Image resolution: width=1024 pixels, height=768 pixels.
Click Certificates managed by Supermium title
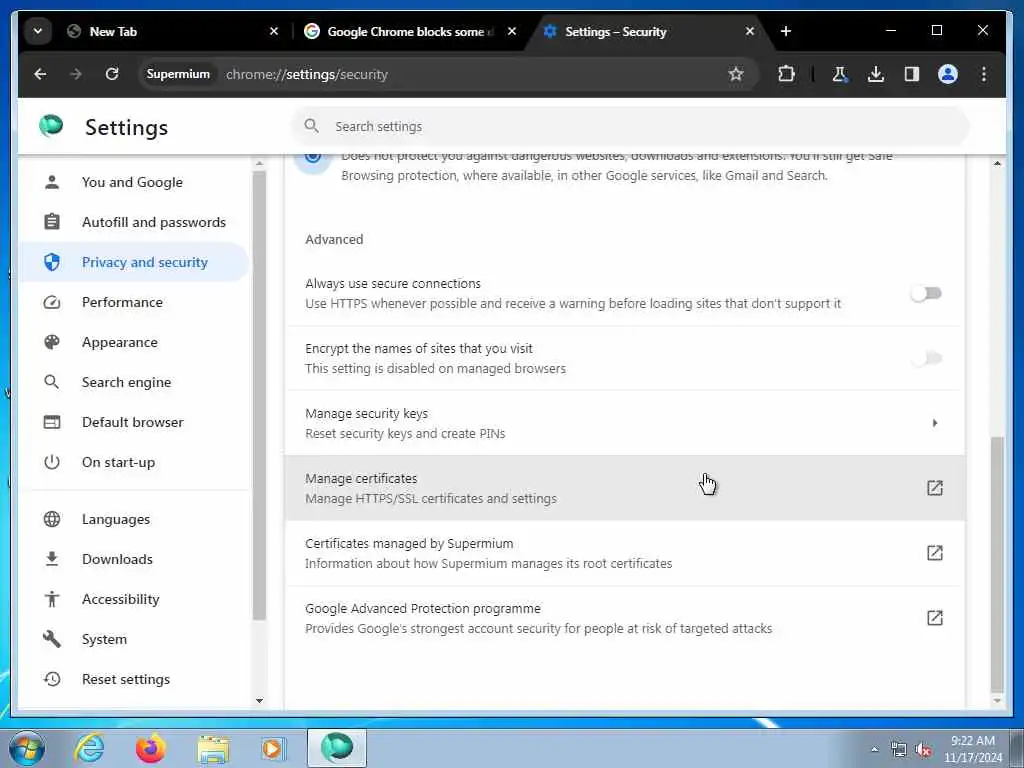409,543
